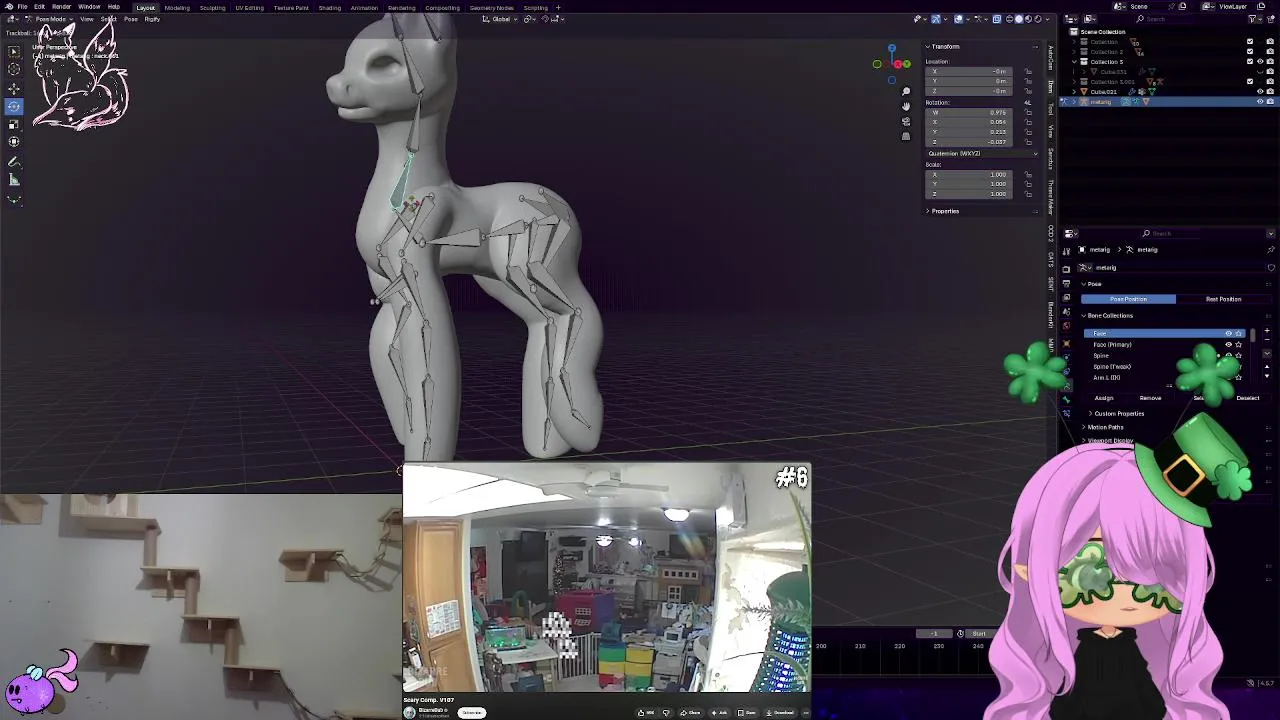This screenshot has width=1280, height=720.
Task: Open Rigify menu in viewport header
Action: 152,19
